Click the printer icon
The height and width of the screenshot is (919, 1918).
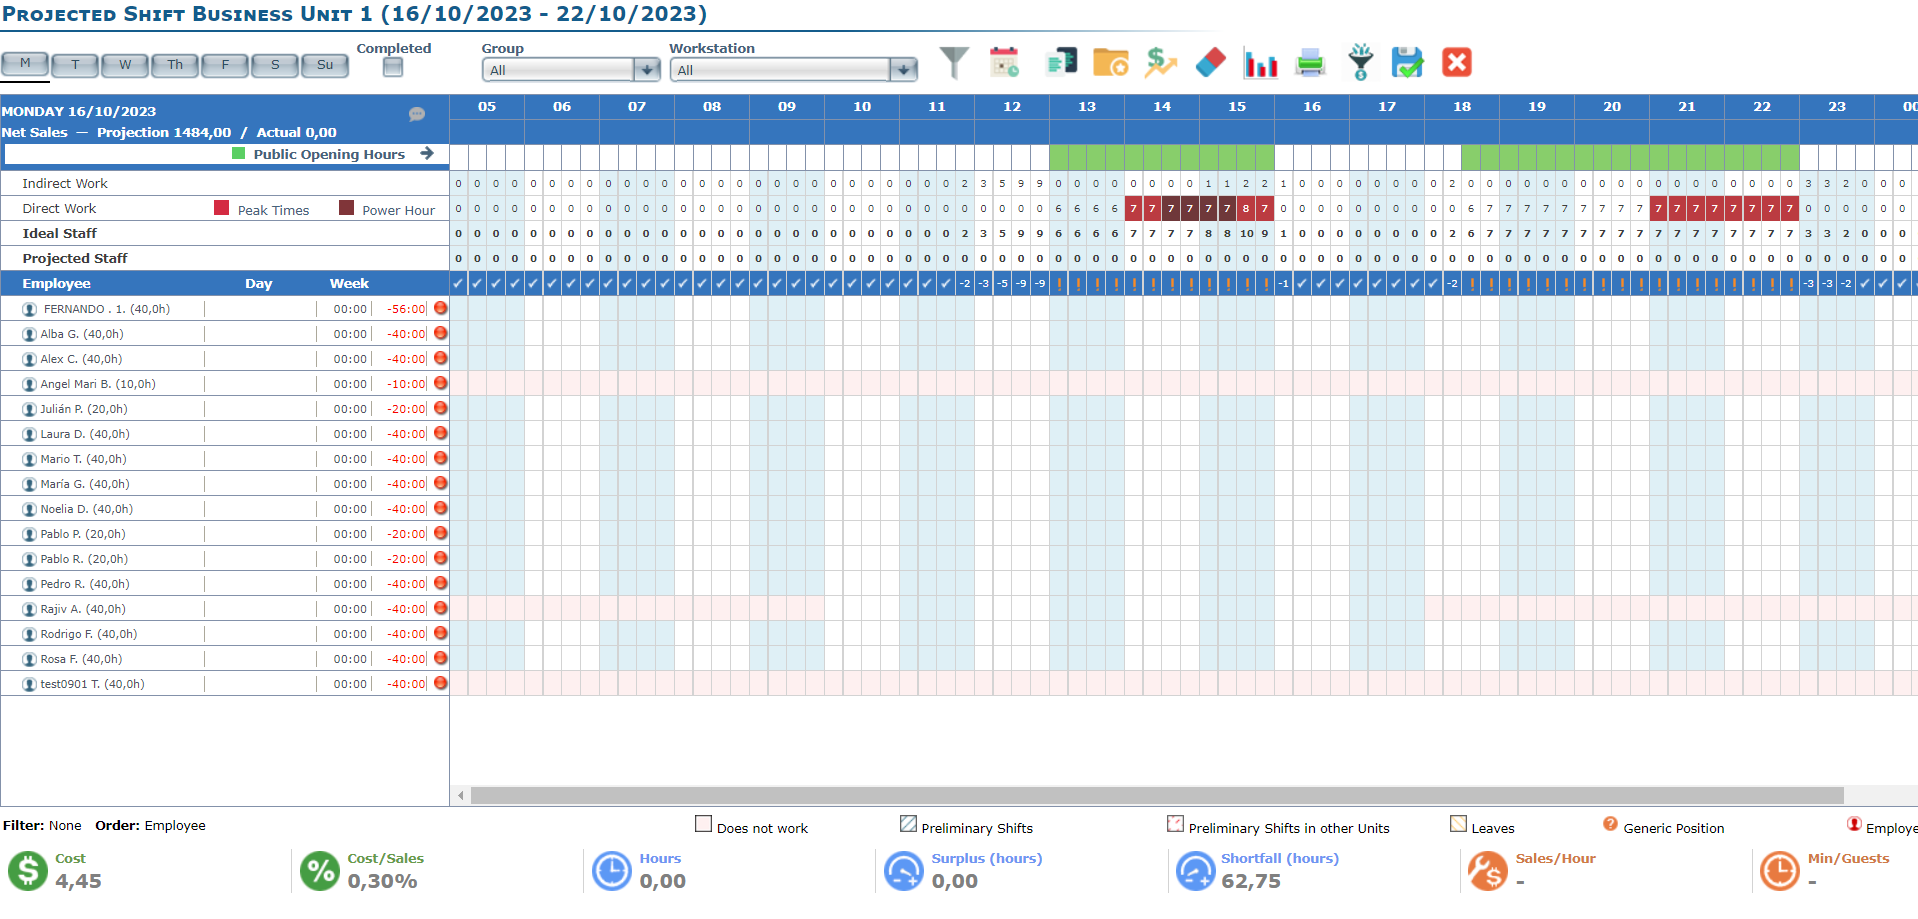(1310, 63)
